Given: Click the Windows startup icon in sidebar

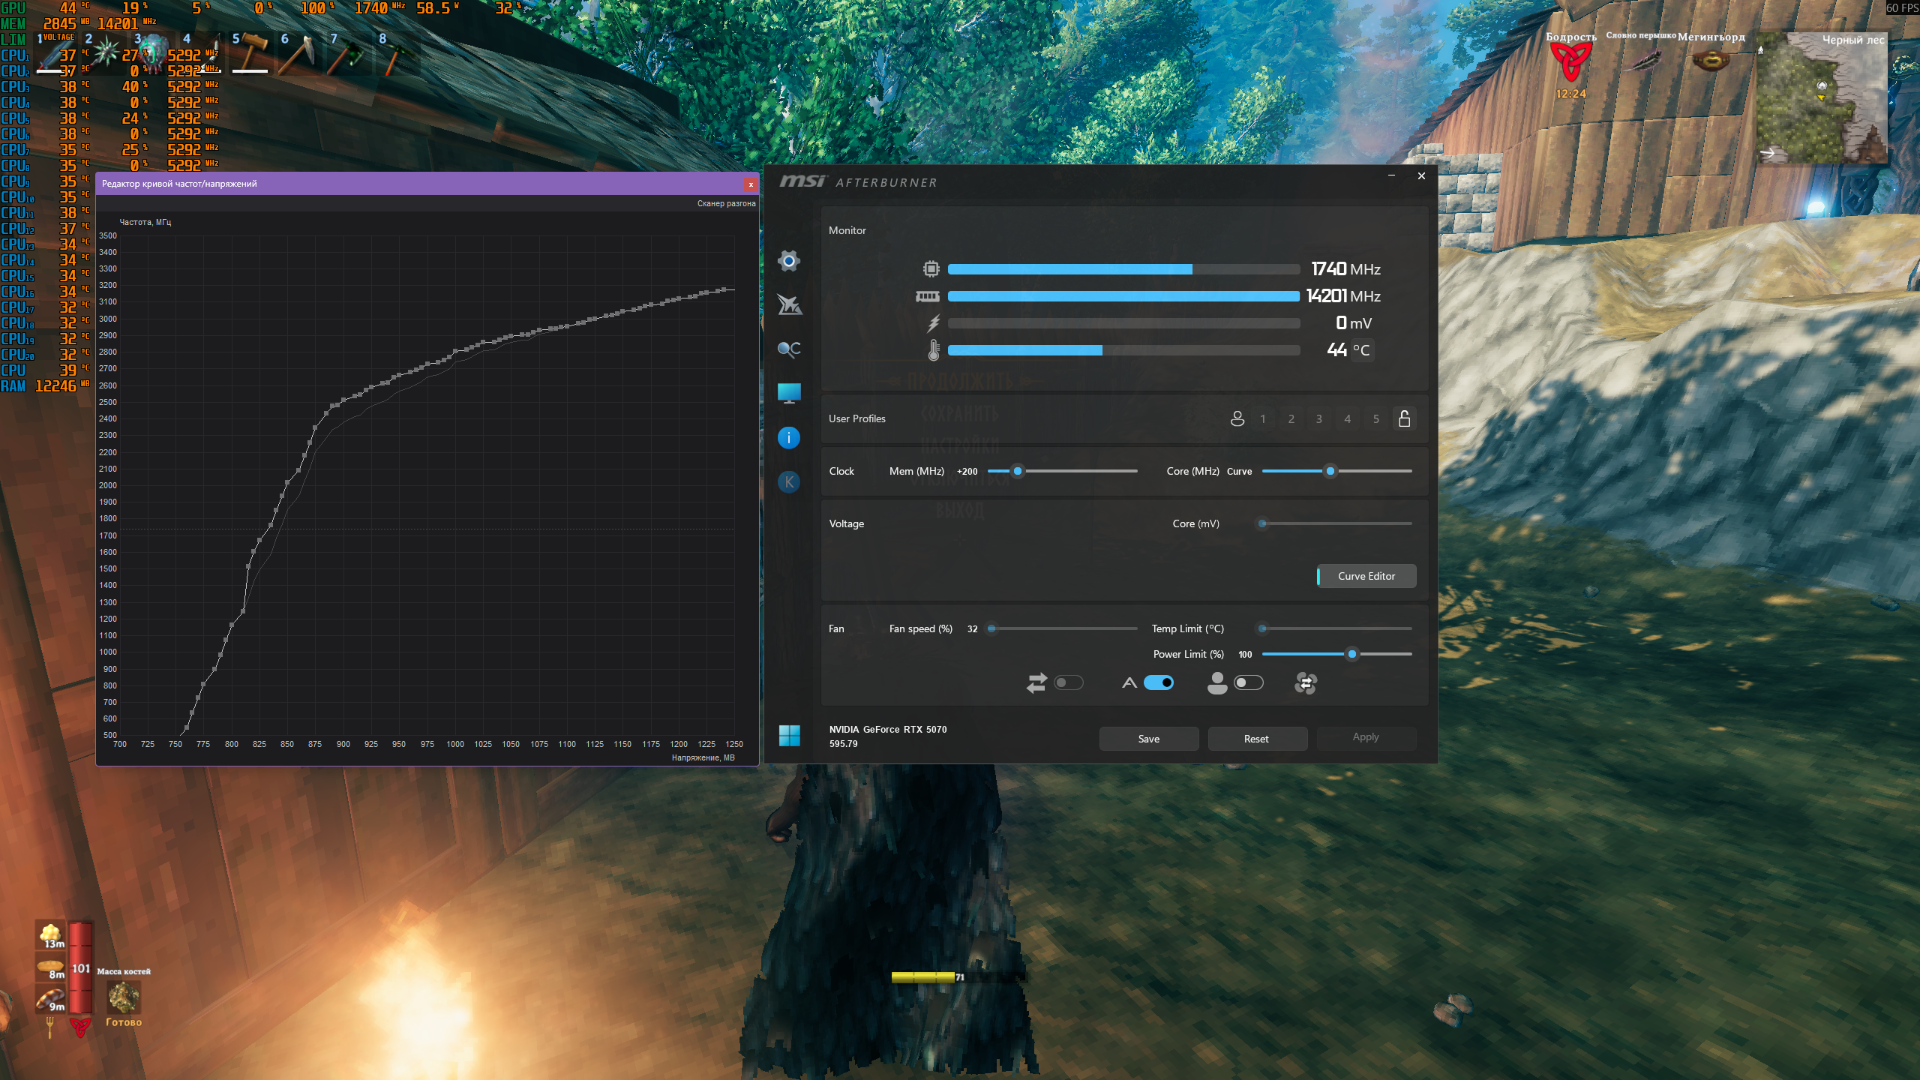Looking at the screenshot, I should coord(789,736).
